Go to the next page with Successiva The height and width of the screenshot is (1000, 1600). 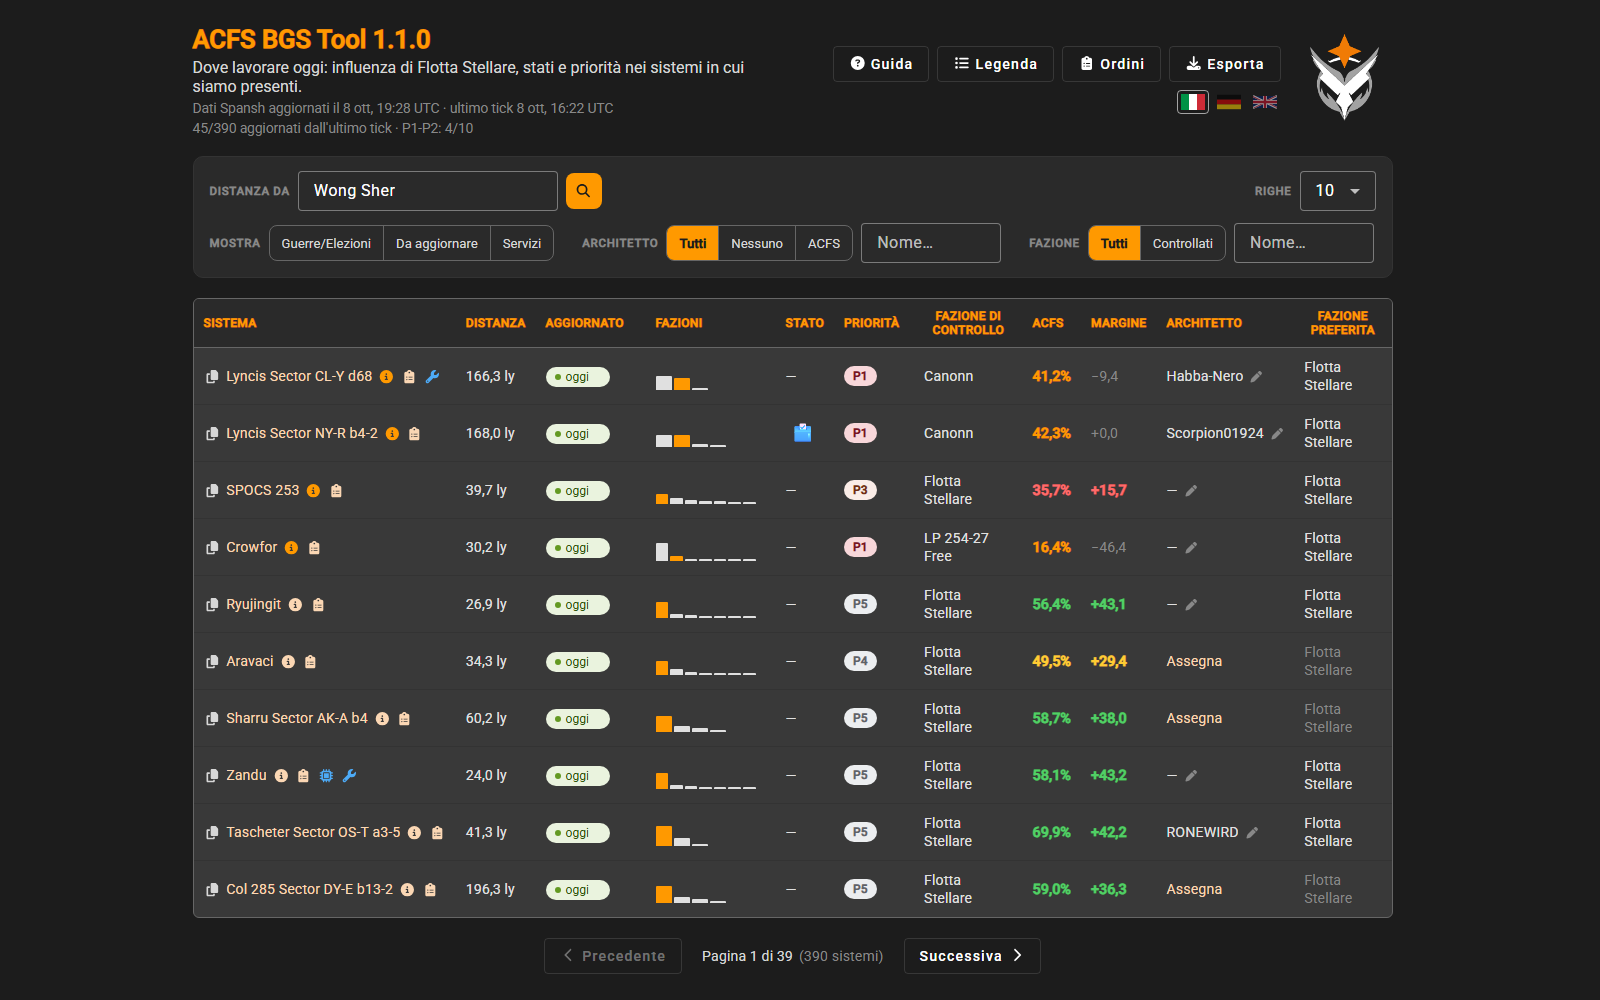(x=972, y=956)
